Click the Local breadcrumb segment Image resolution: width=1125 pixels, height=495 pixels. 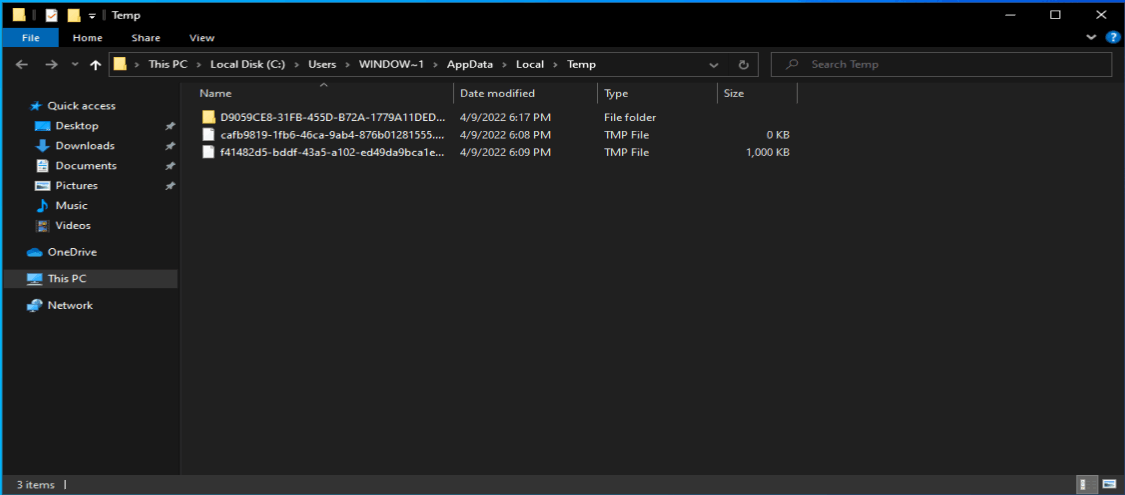coord(529,65)
